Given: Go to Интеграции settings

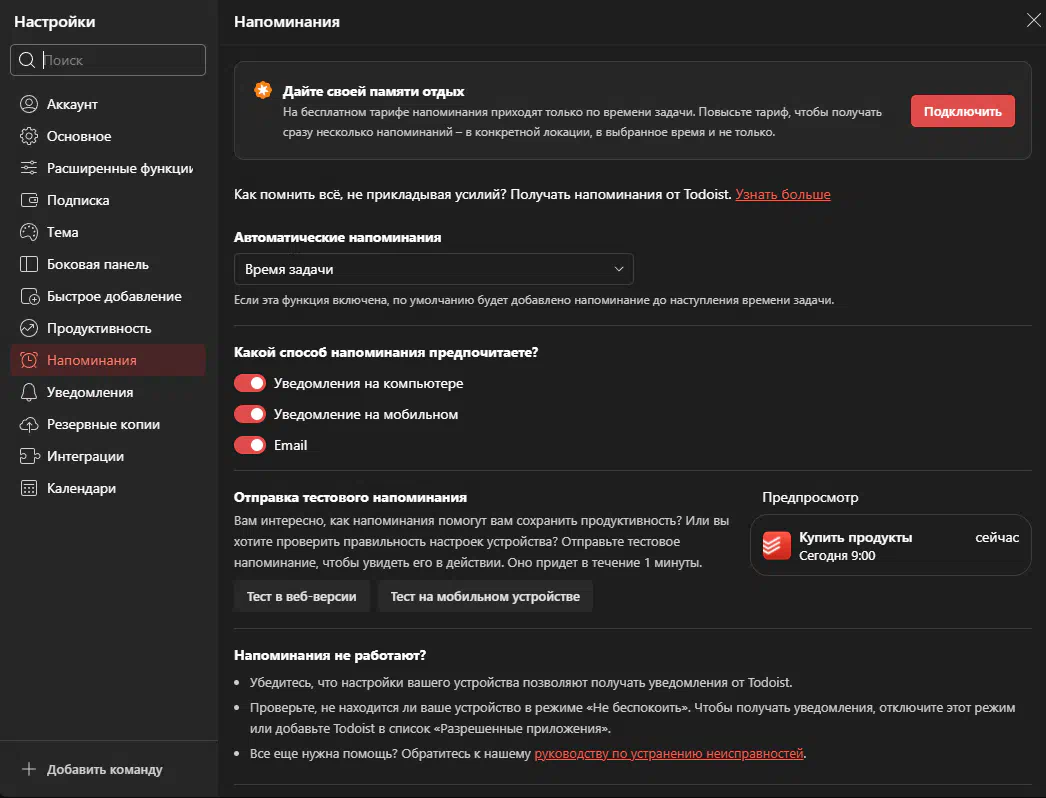Looking at the screenshot, I should coord(108,456).
